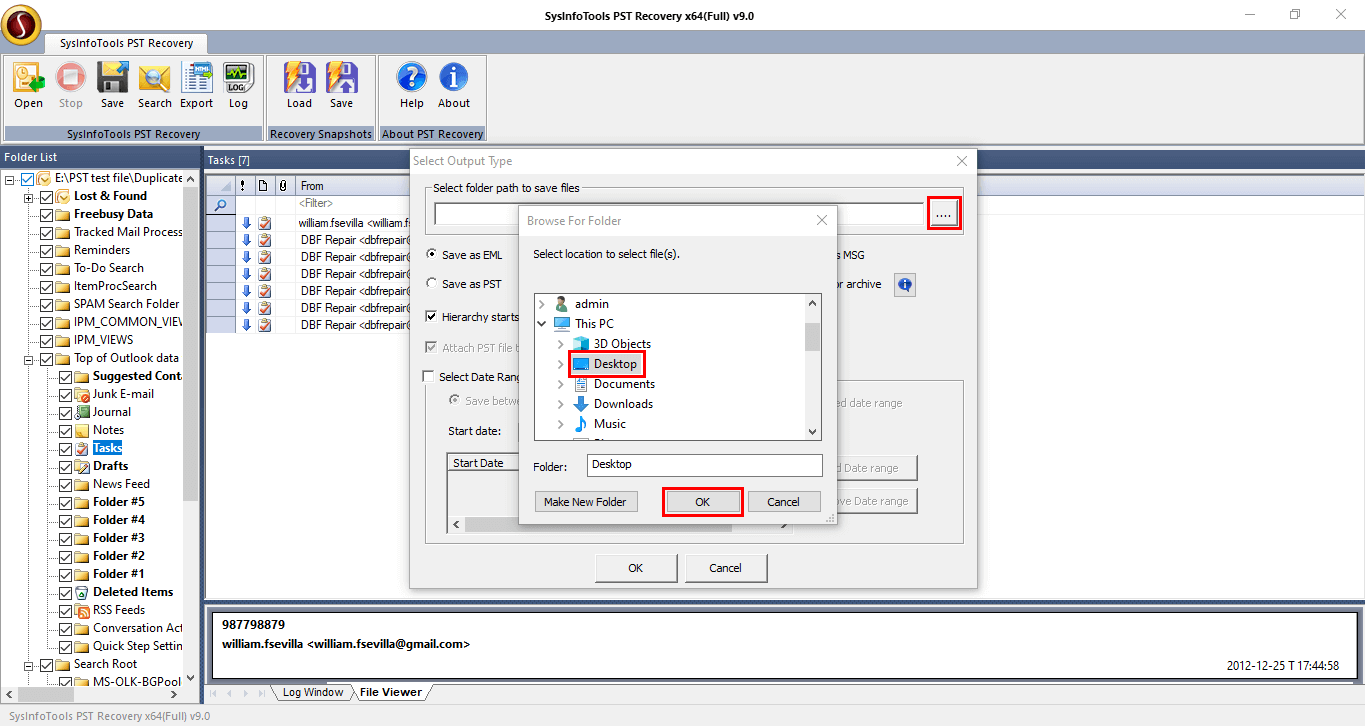
Task: Select the Reminders tree item
Action: pos(102,250)
